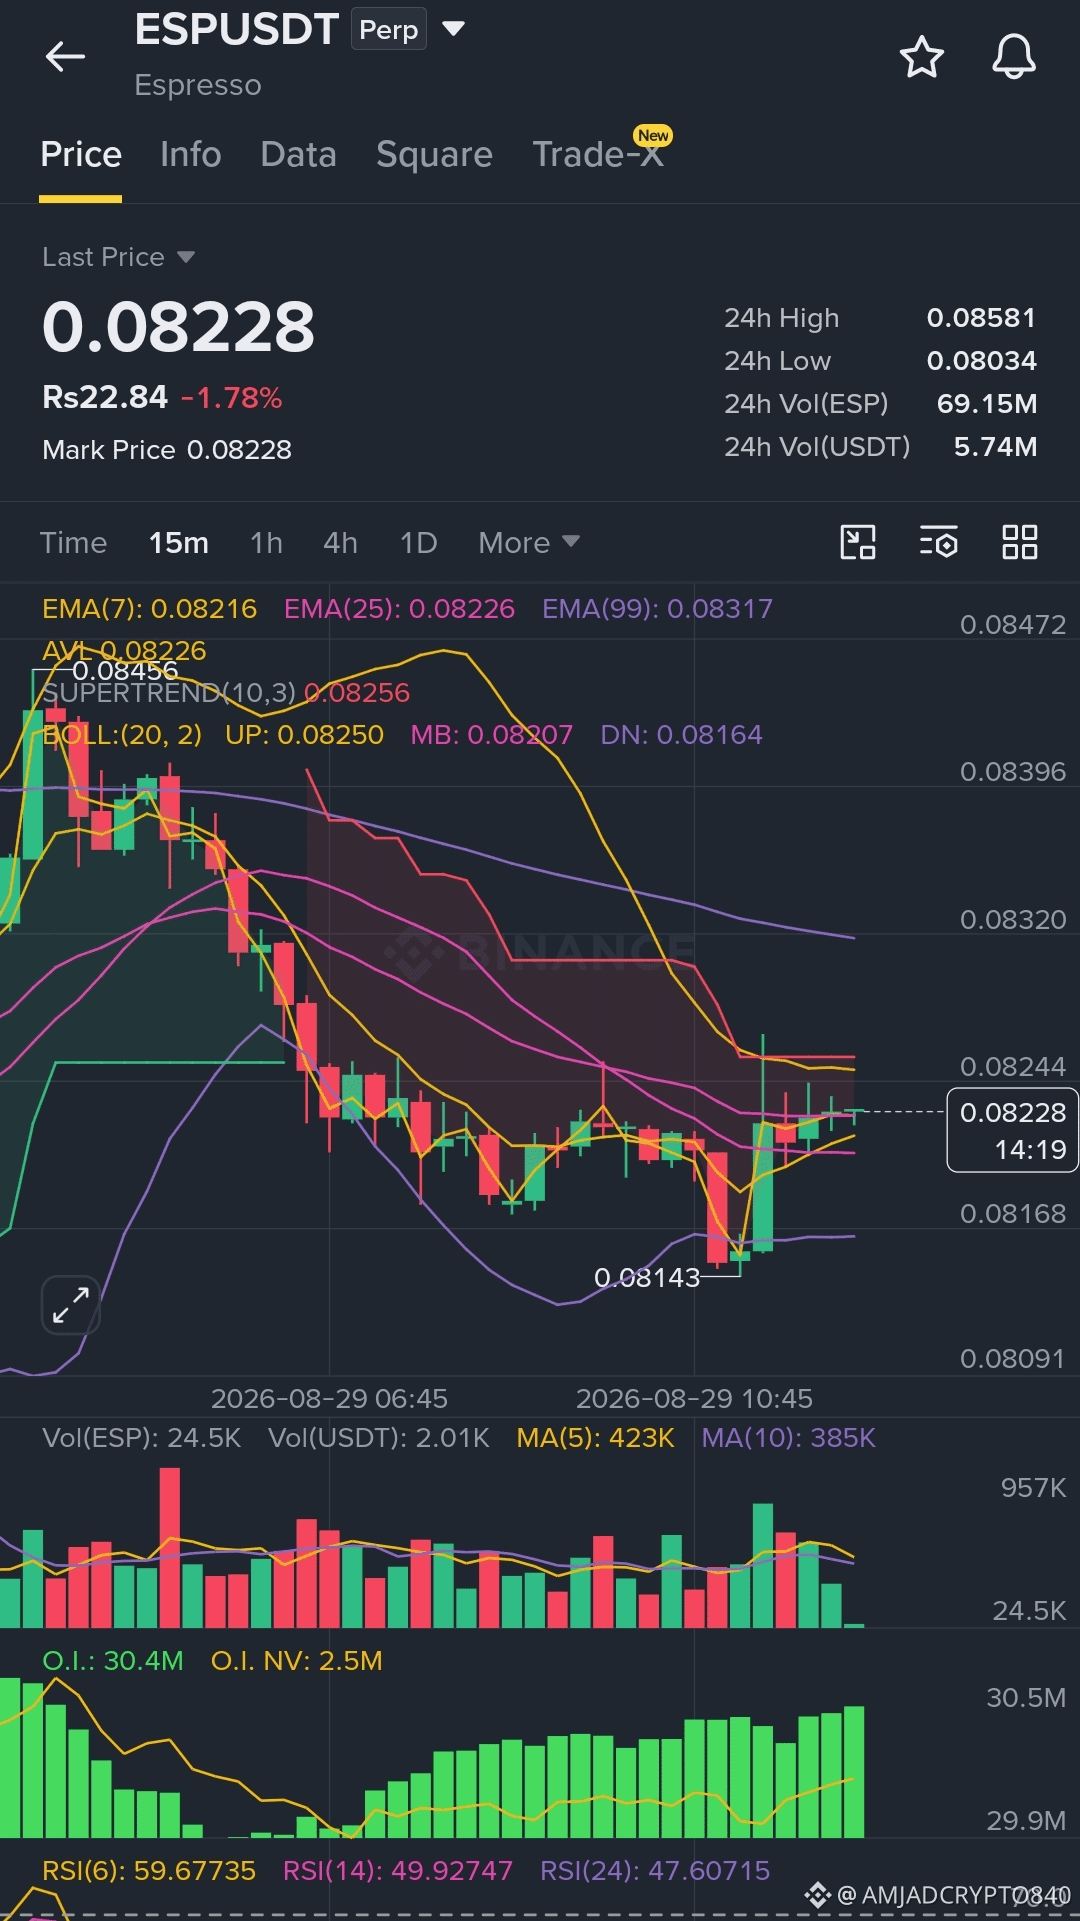
Task: Switch to the Data tab
Action: point(298,154)
